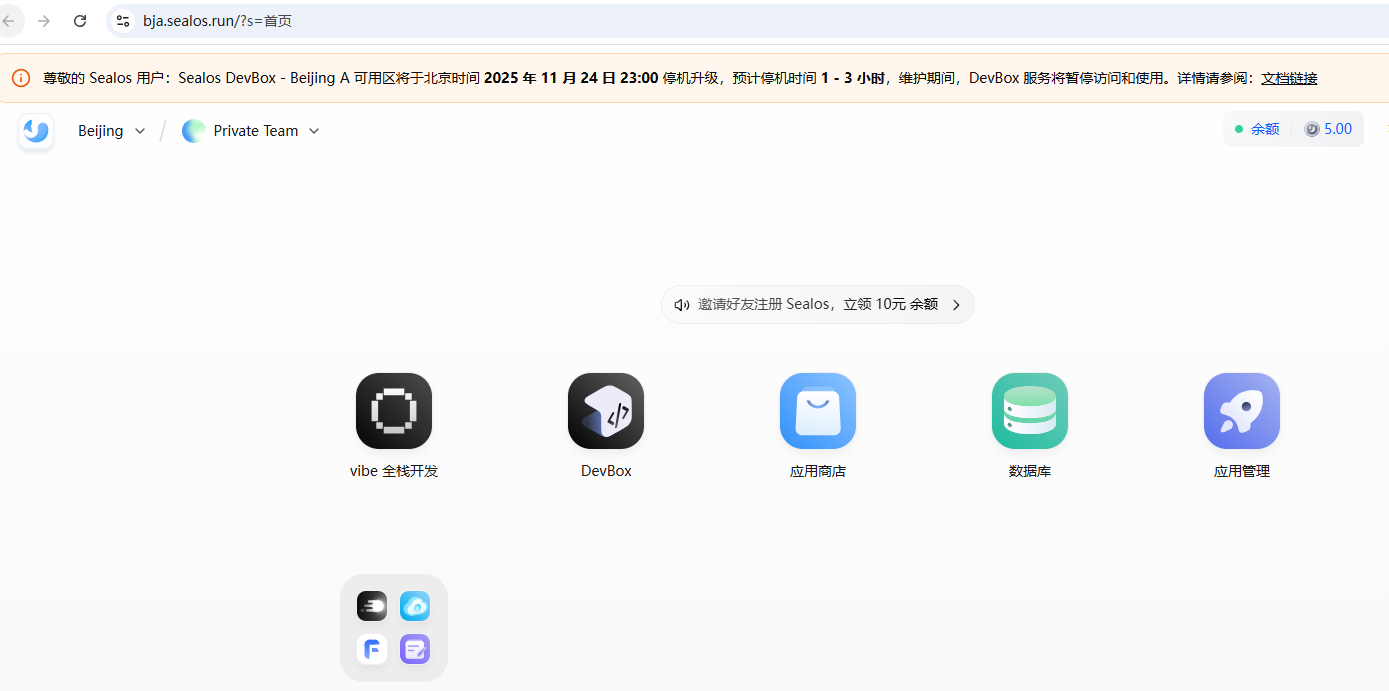The width and height of the screenshot is (1389, 691).
Task: Open the black comet icon in folder
Action: click(372, 606)
